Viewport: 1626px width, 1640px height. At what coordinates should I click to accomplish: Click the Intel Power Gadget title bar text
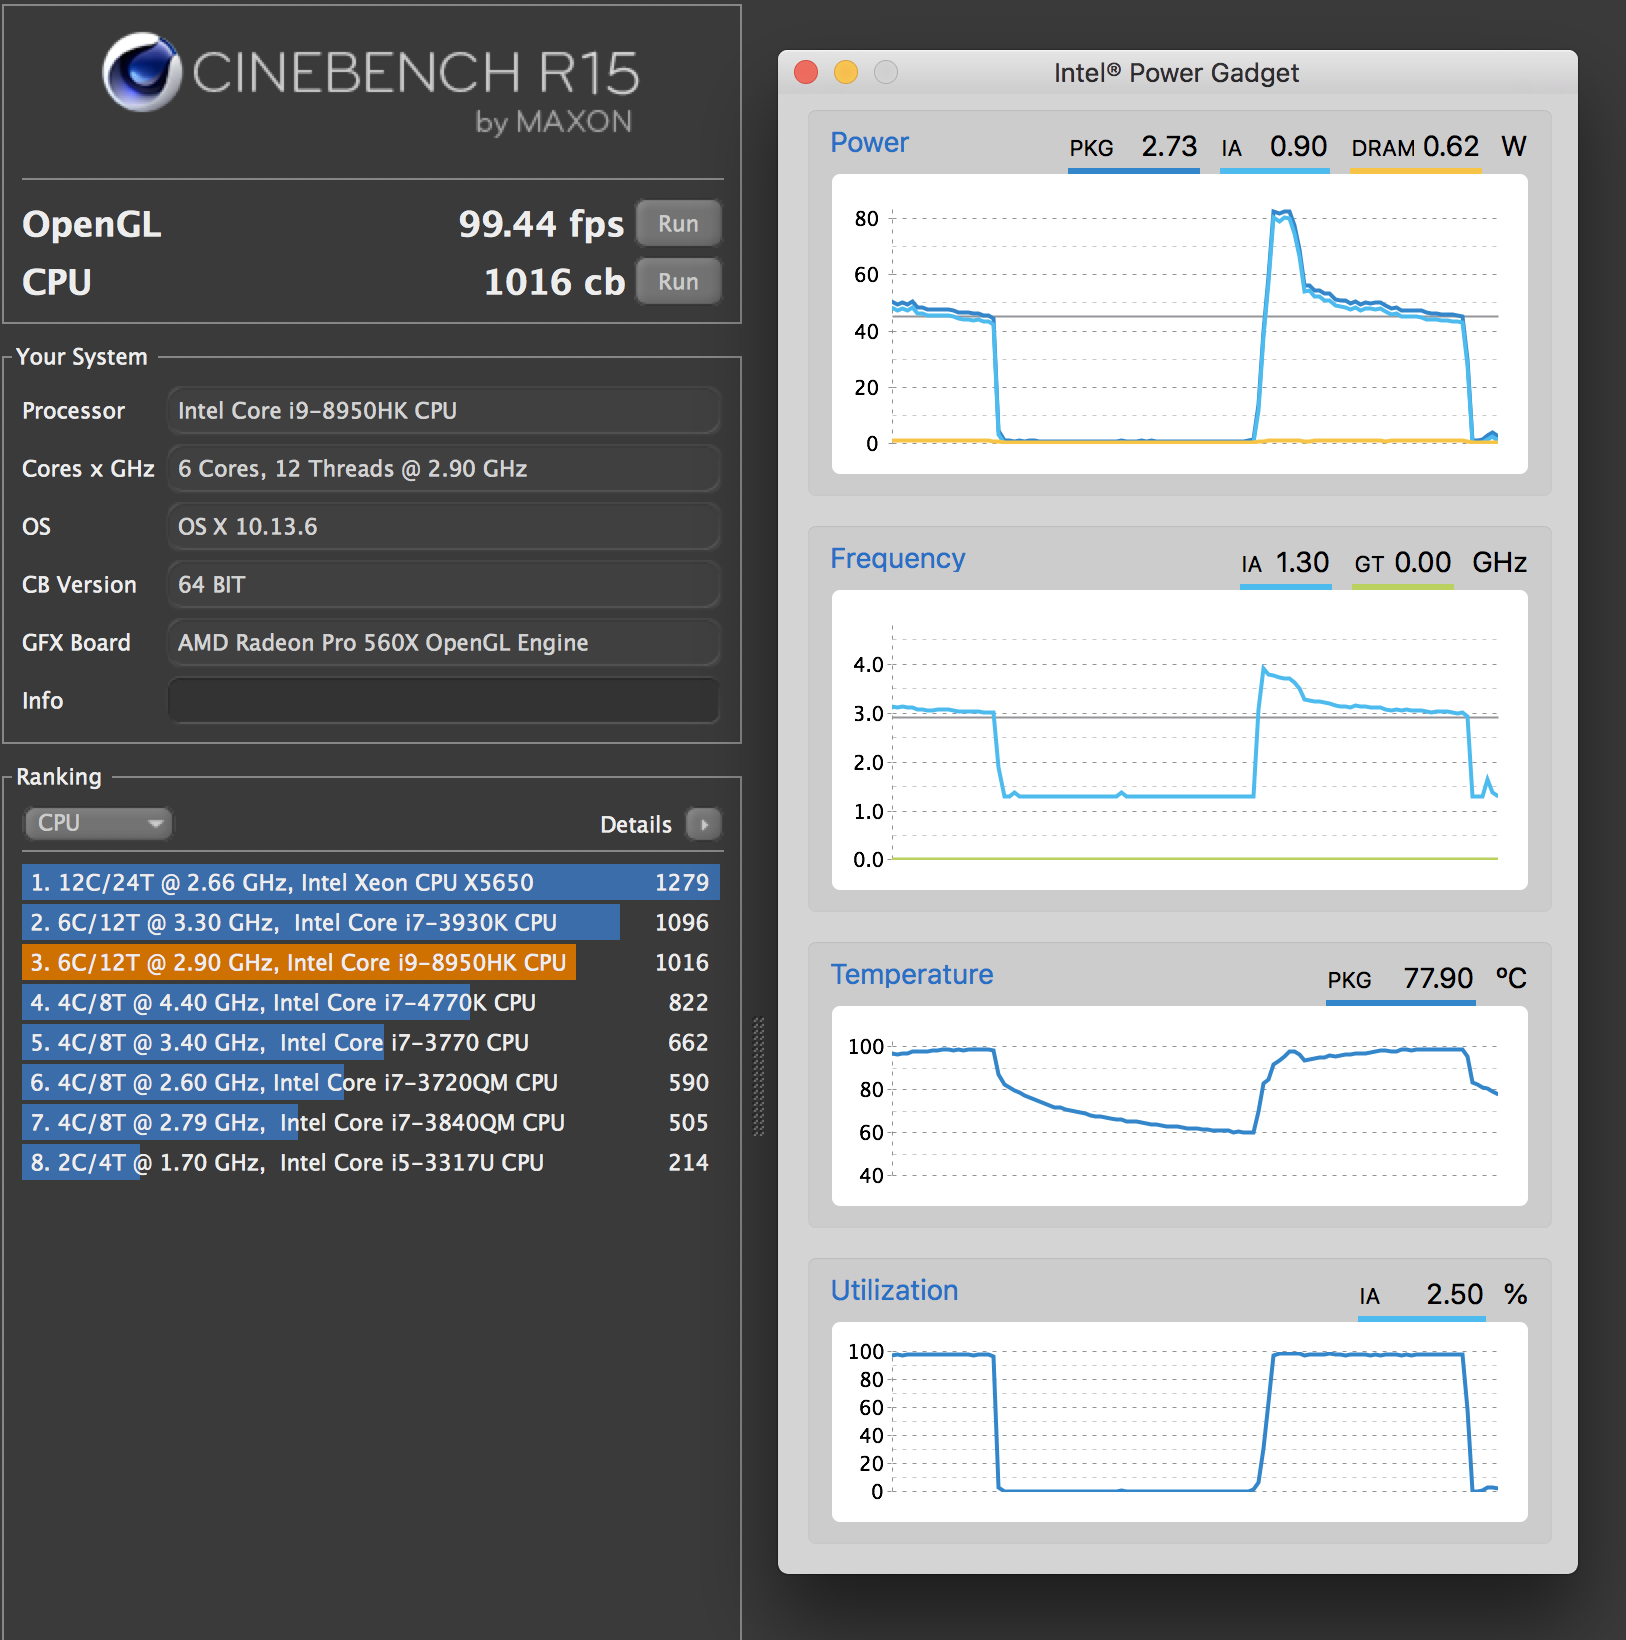(x=1176, y=73)
